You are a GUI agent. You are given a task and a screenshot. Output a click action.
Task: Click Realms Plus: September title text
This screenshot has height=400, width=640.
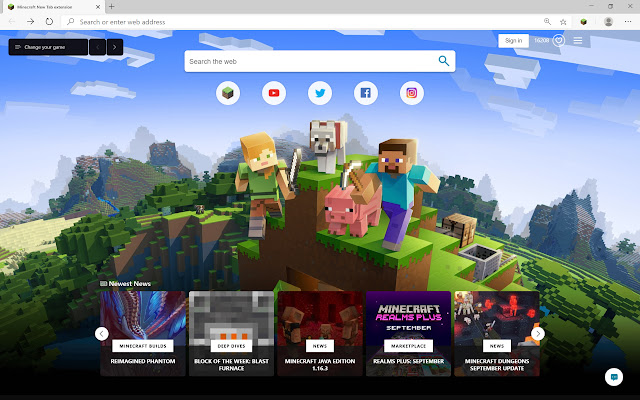point(409,361)
